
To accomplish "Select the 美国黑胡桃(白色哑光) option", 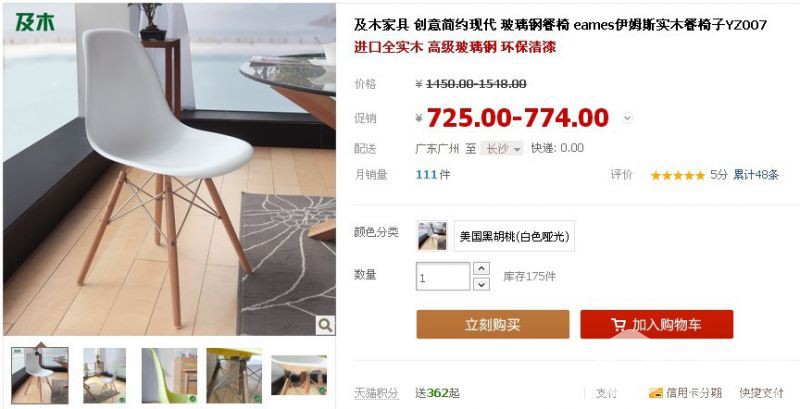I will tap(514, 236).
